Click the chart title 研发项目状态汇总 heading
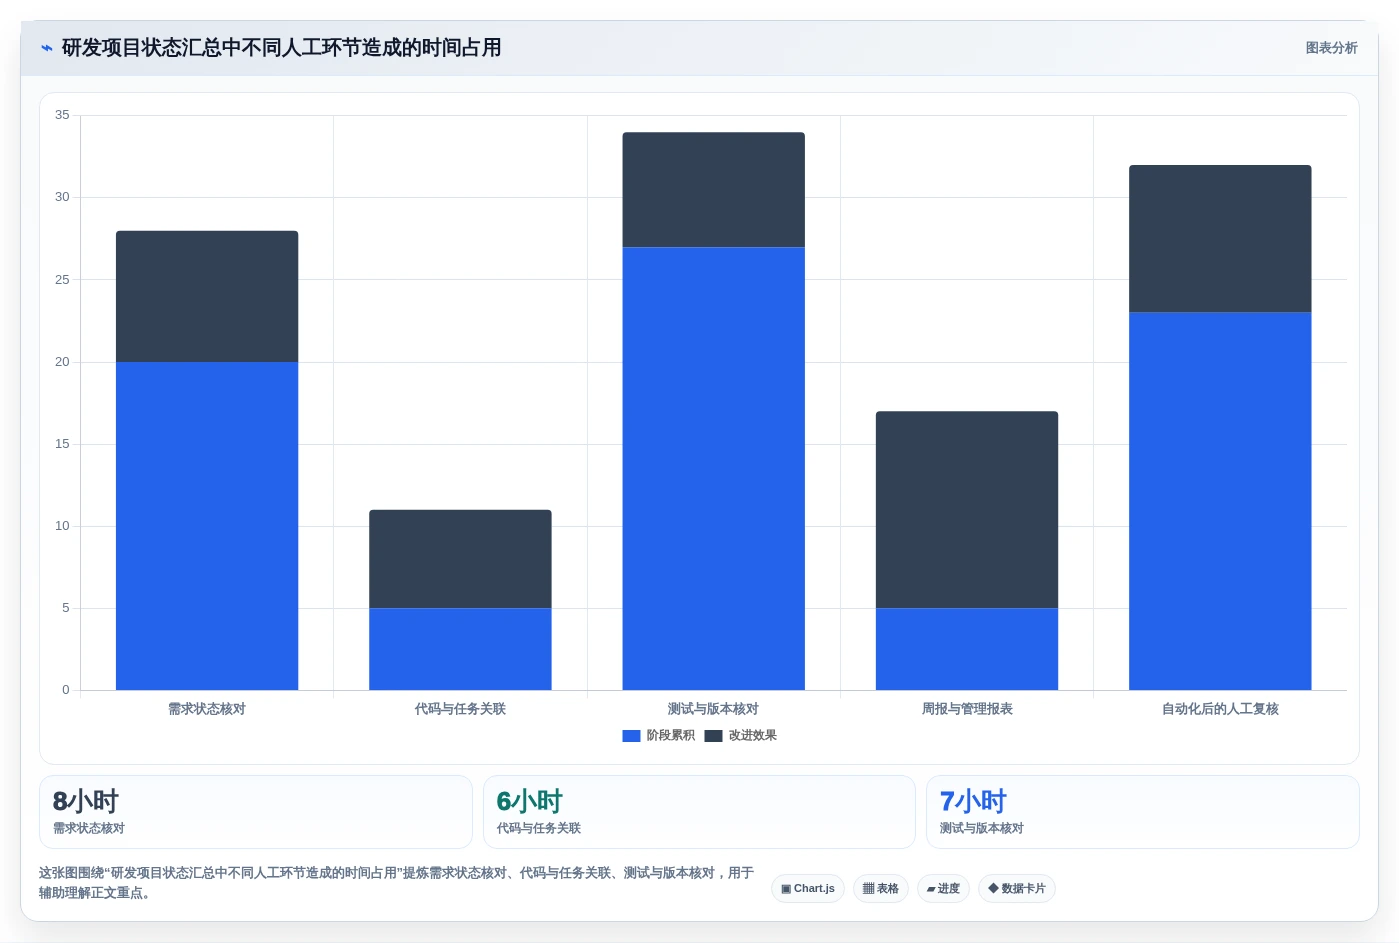The height and width of the screenshot is (943, 1399). tap(281, 48)
